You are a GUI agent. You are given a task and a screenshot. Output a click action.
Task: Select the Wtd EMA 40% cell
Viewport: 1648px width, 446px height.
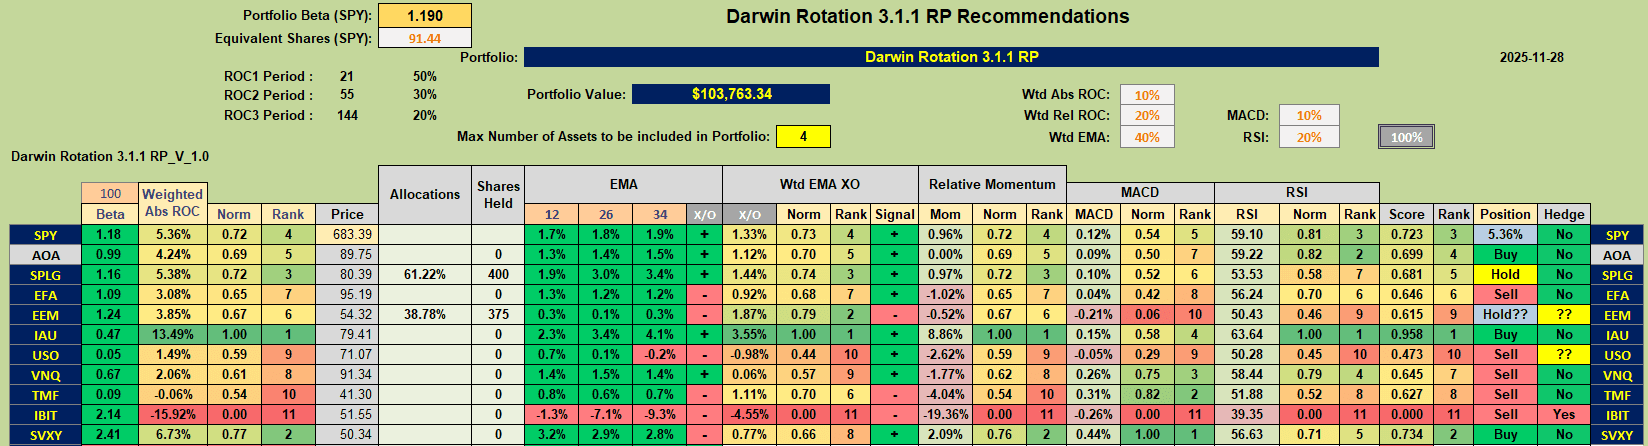pyautogui.click(x=1147, y=137)
